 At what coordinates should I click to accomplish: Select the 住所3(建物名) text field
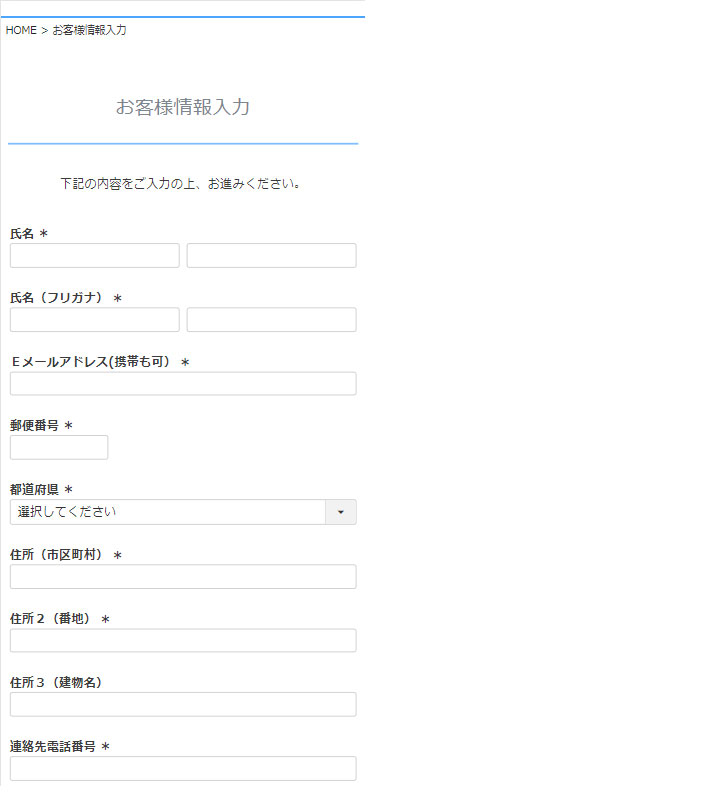tap(183, 705)
